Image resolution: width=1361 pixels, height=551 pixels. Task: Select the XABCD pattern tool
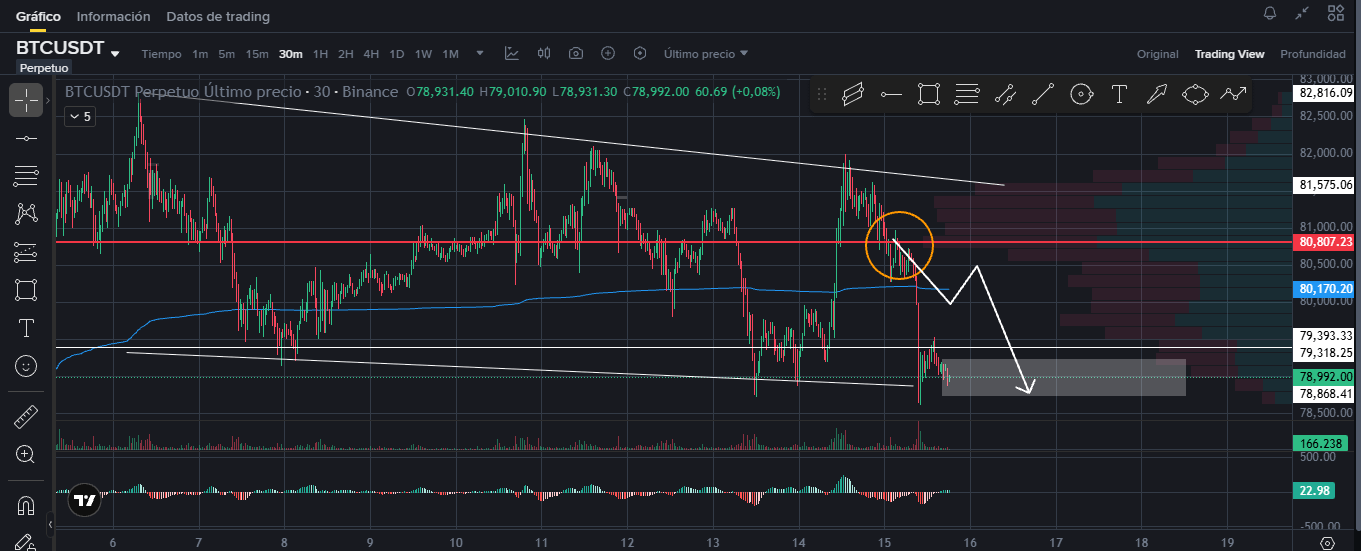[26, 213]
